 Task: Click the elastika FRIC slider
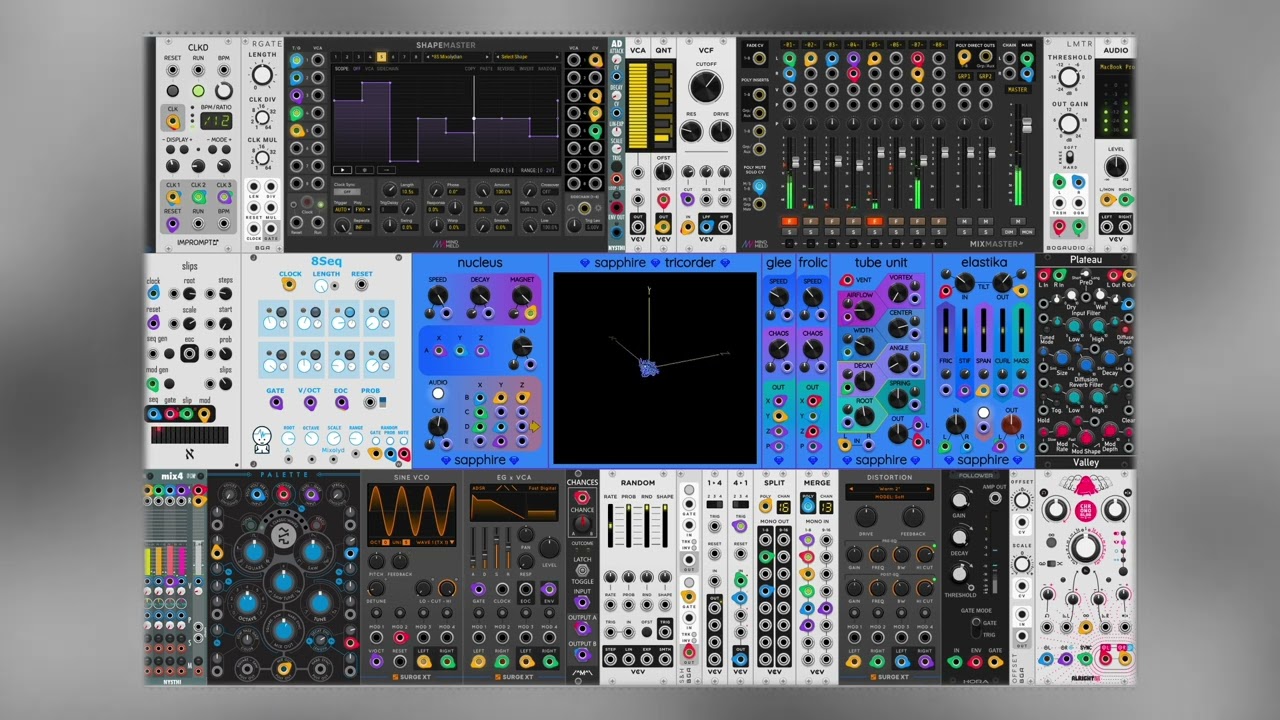point(946,330)
